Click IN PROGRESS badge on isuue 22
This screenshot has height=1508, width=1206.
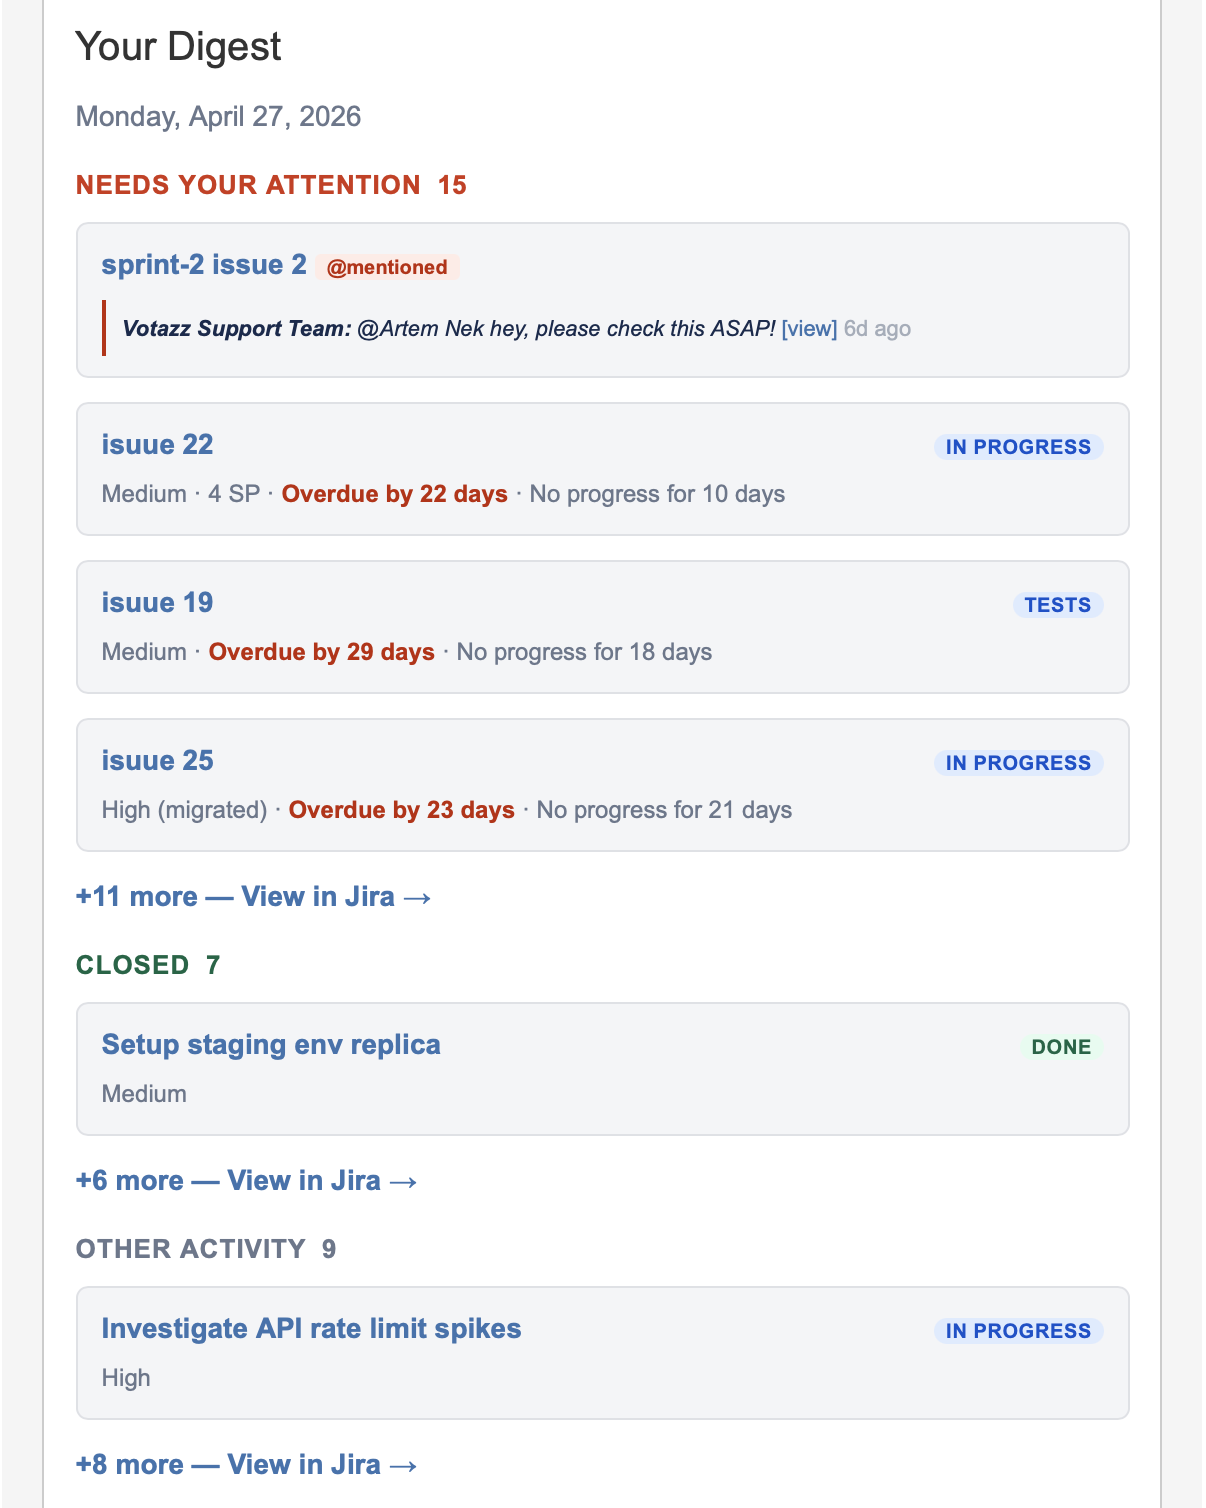pos(1018,447)
